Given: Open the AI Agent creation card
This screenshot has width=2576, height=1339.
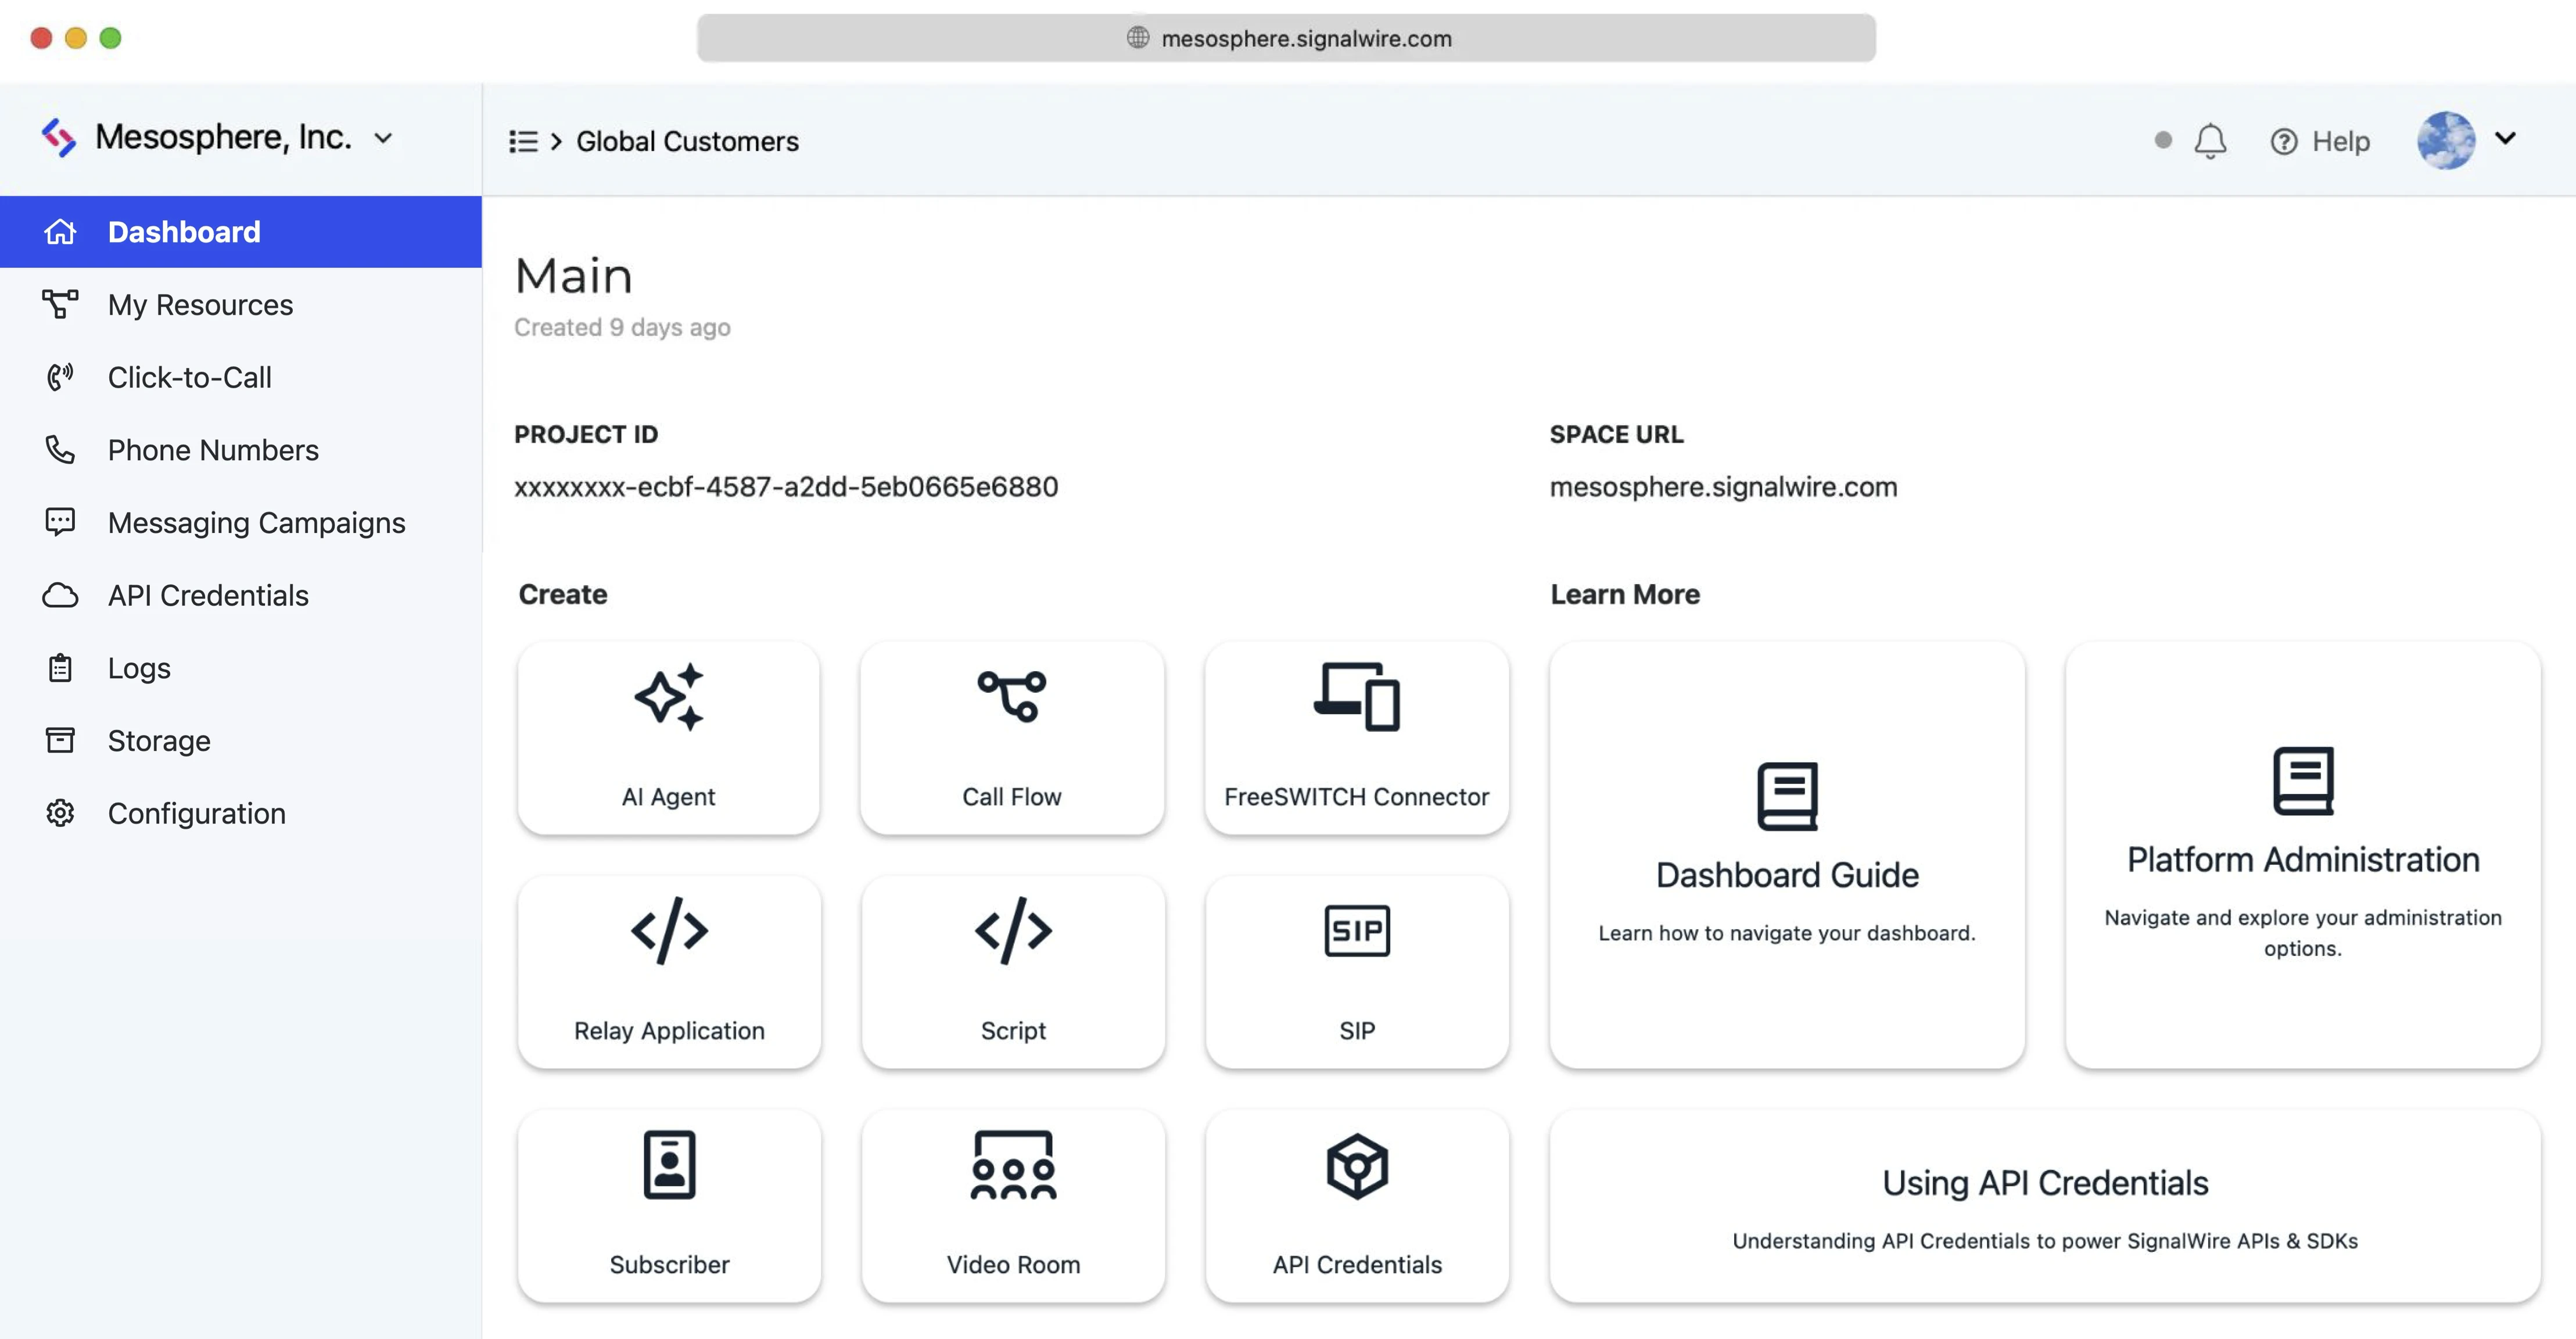Looking at the screenshot, I should point(668,738).
